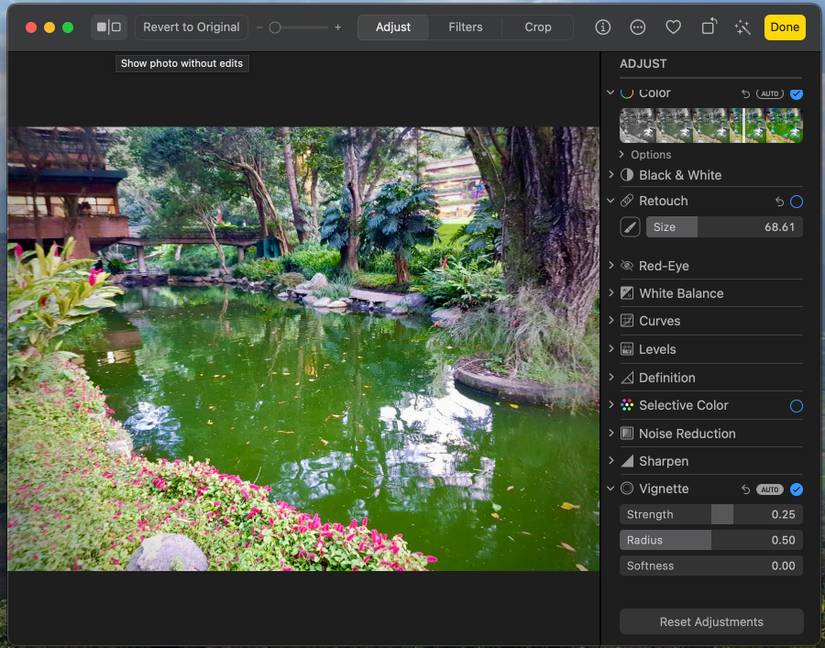825x648 pixels.
Task: Expand the Definition section
Action: click(611, 377)
